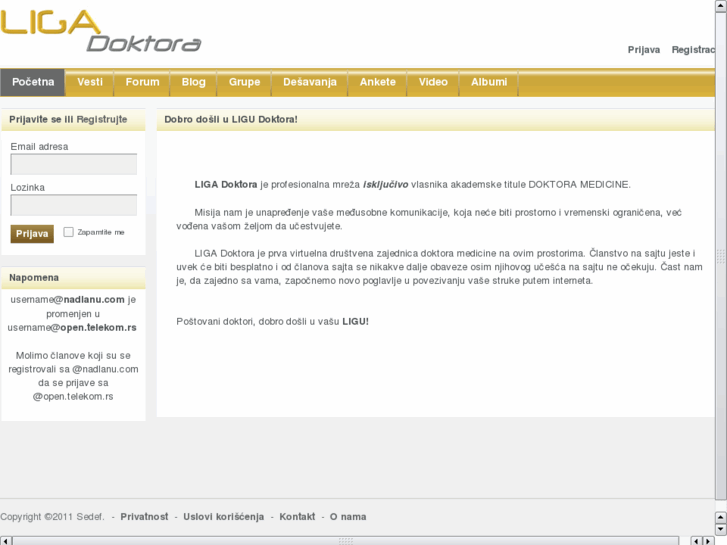The image size is (727, 545).
Task: Click the 'Copyright ©2011 Sedef.' text
Action: 52,517
